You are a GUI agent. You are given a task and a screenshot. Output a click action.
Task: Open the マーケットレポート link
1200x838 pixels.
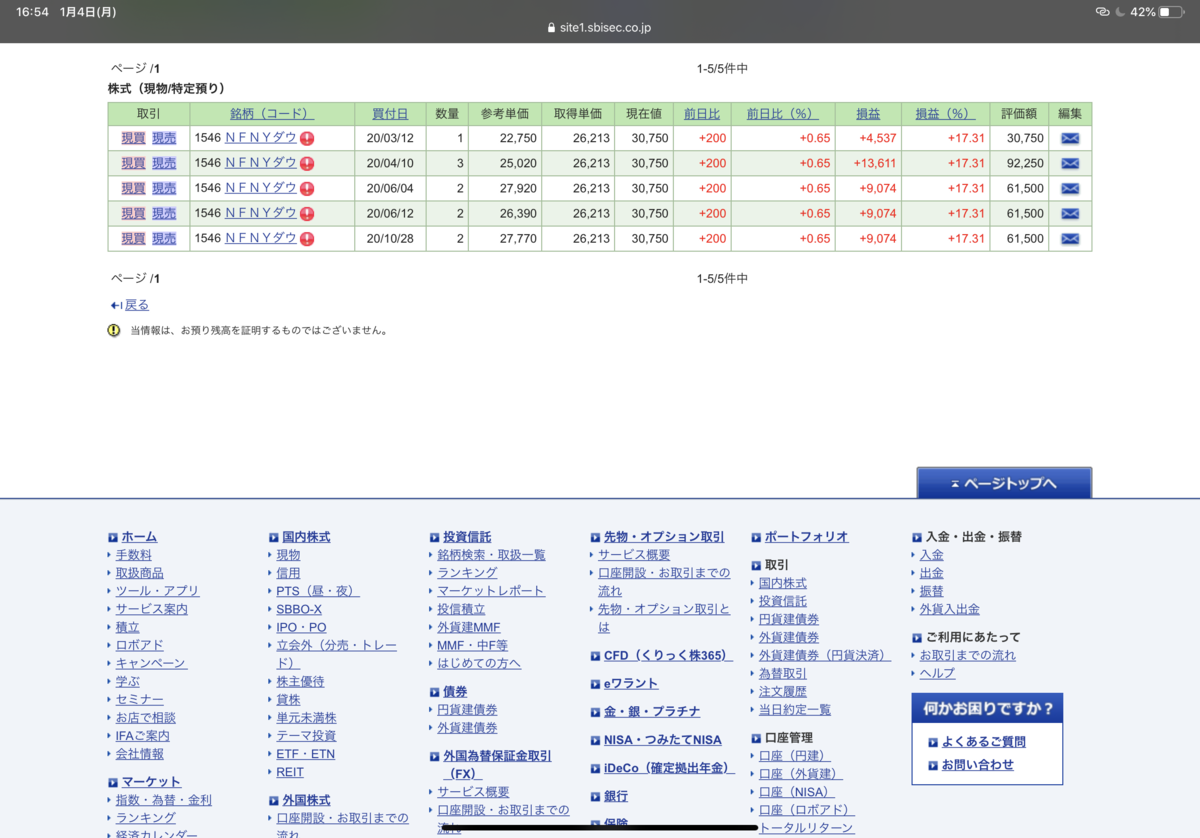(491, 591)
